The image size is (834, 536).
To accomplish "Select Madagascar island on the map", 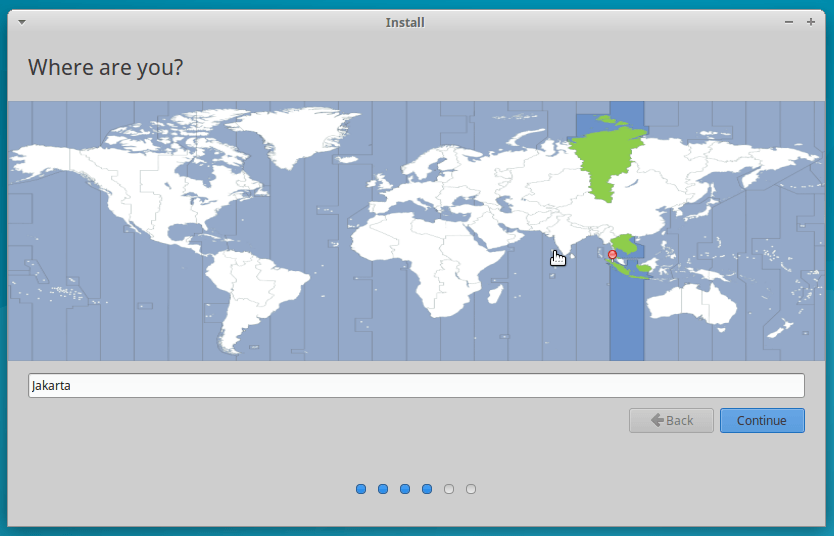I will 495,294.
